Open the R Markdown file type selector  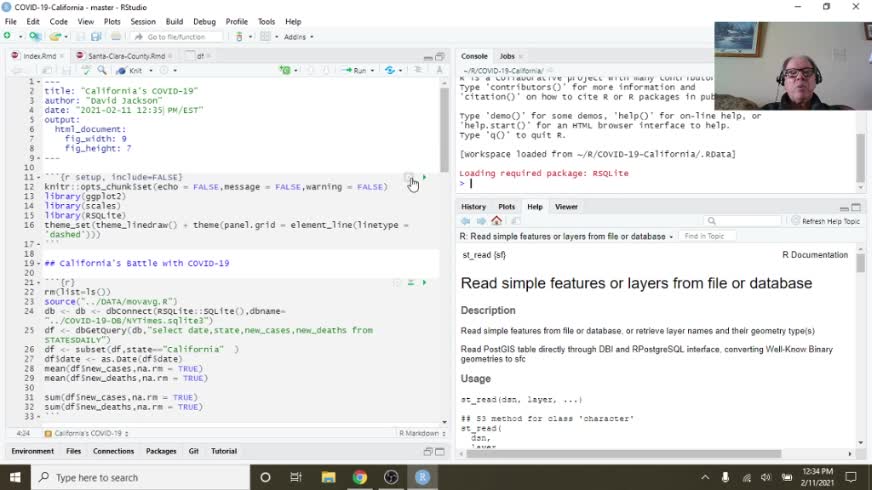tap(422, 433)
